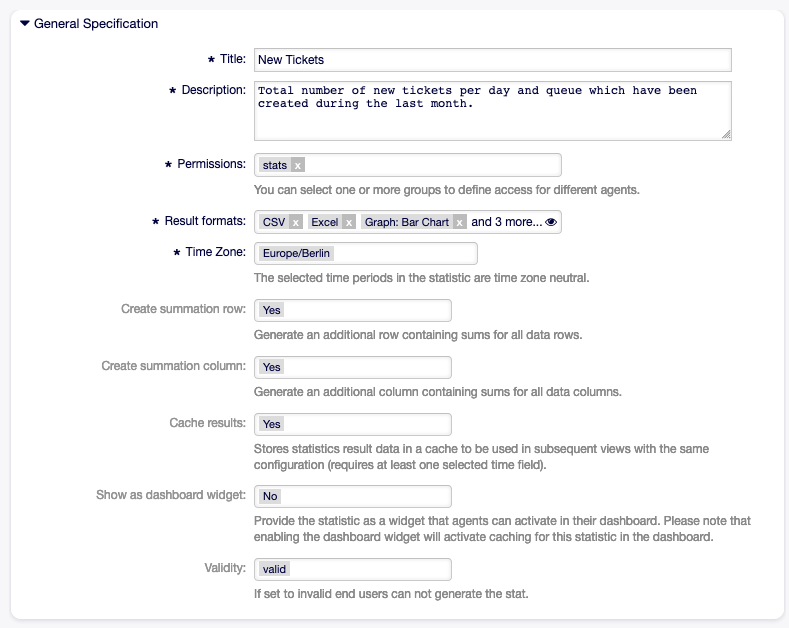Image resolution: width=789 pixels, height=628 pixels.
Task: Show all selected result formats (eye icon)
Action: pos(551,222)
